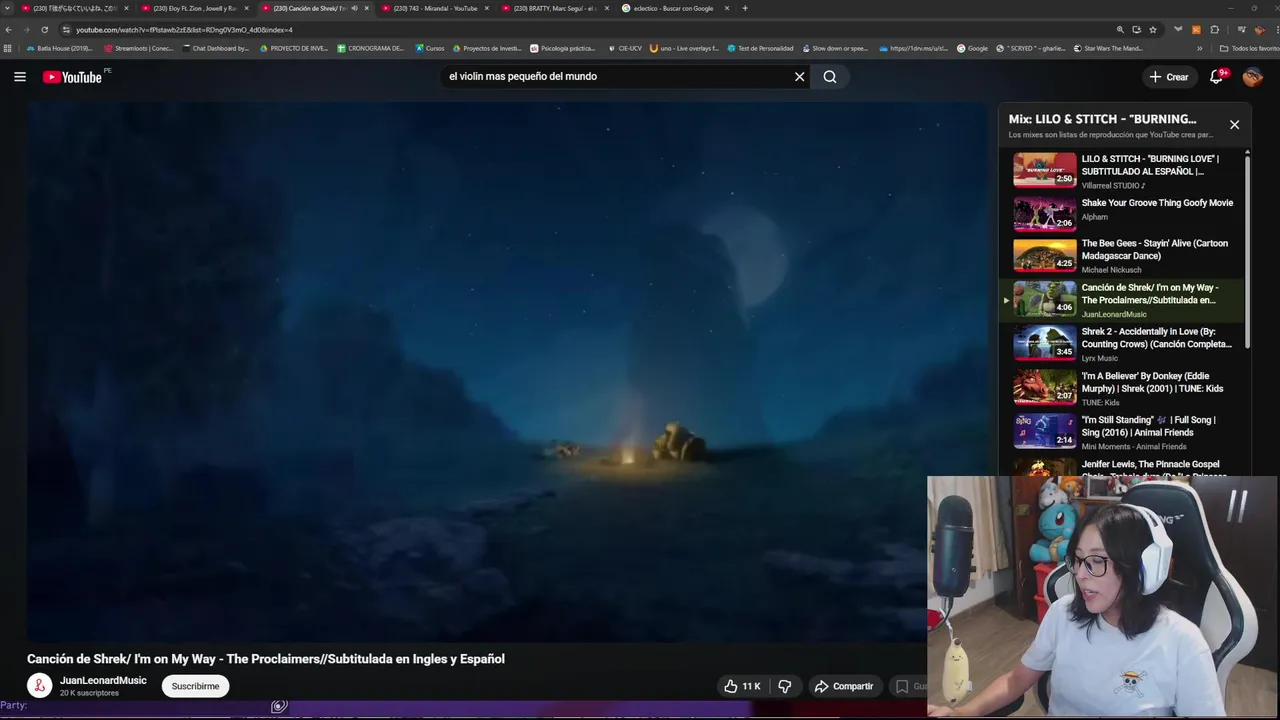
Task: Open JuanLeonardMusic channel avatar
Action: click(39, 686)
